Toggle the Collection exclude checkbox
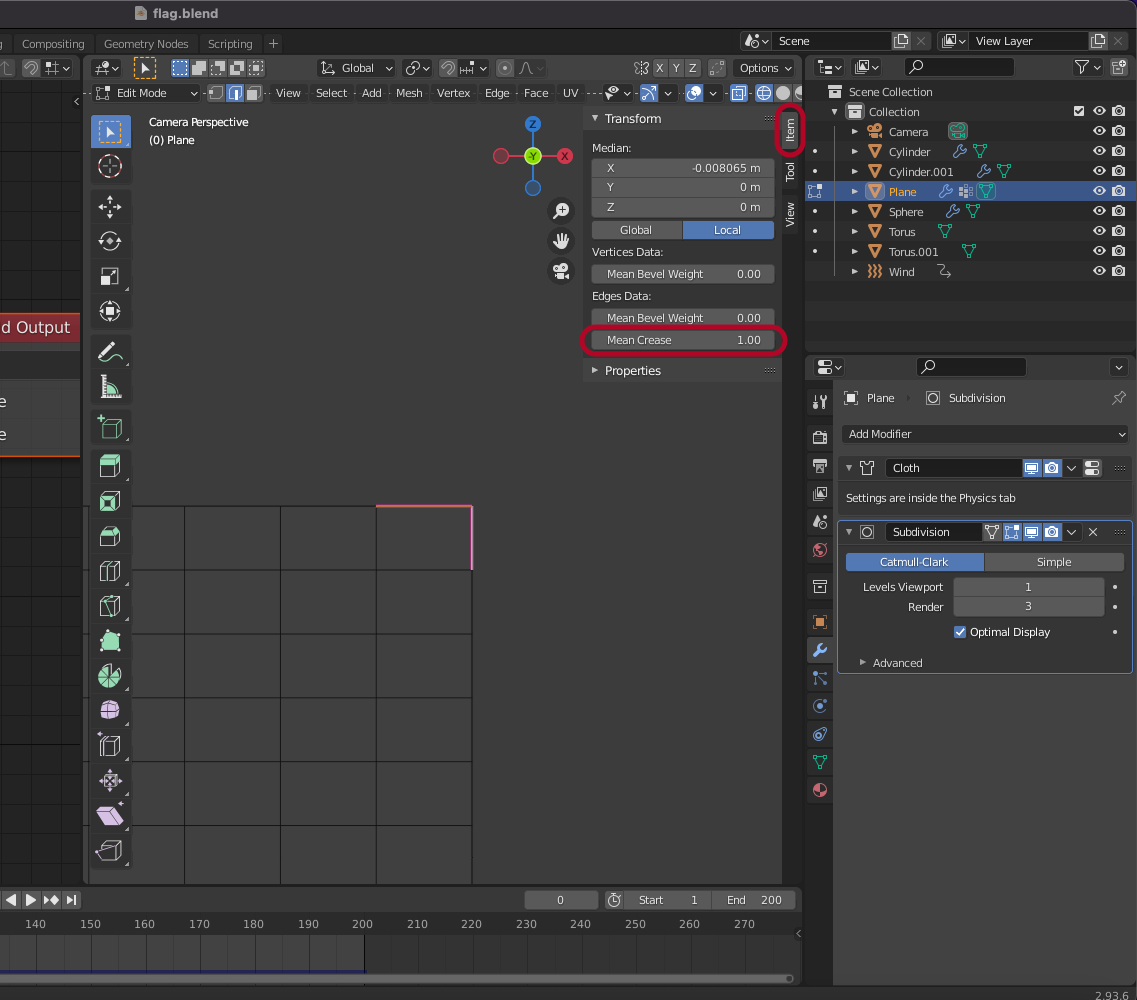1137x1000 pixels. tap(1079, 111)
